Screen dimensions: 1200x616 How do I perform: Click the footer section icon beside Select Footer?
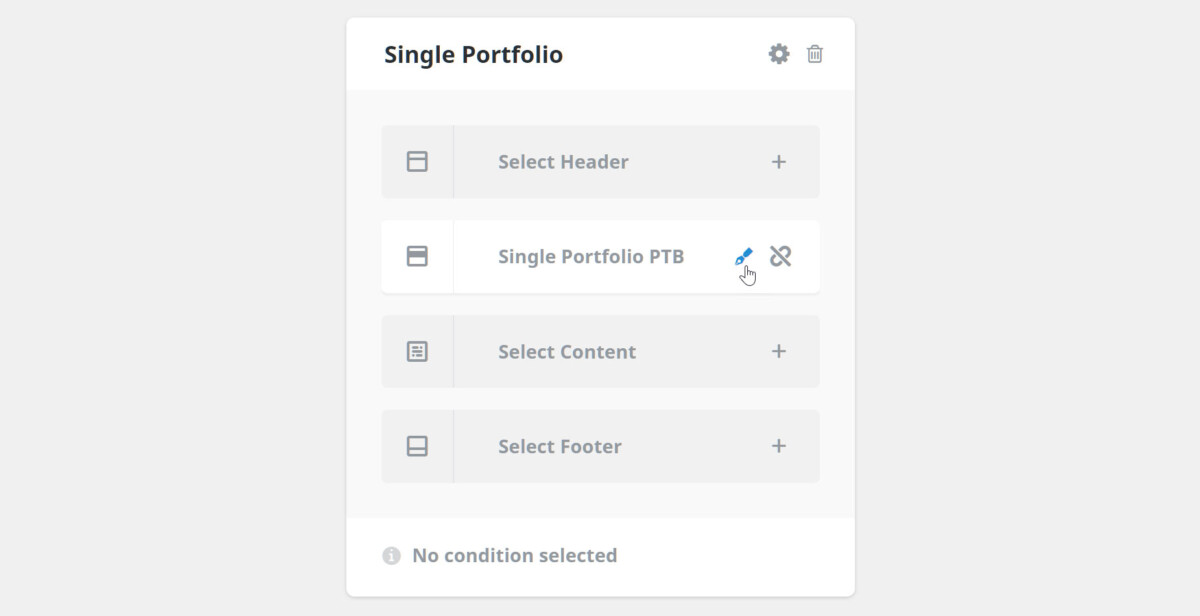[417, 446]
